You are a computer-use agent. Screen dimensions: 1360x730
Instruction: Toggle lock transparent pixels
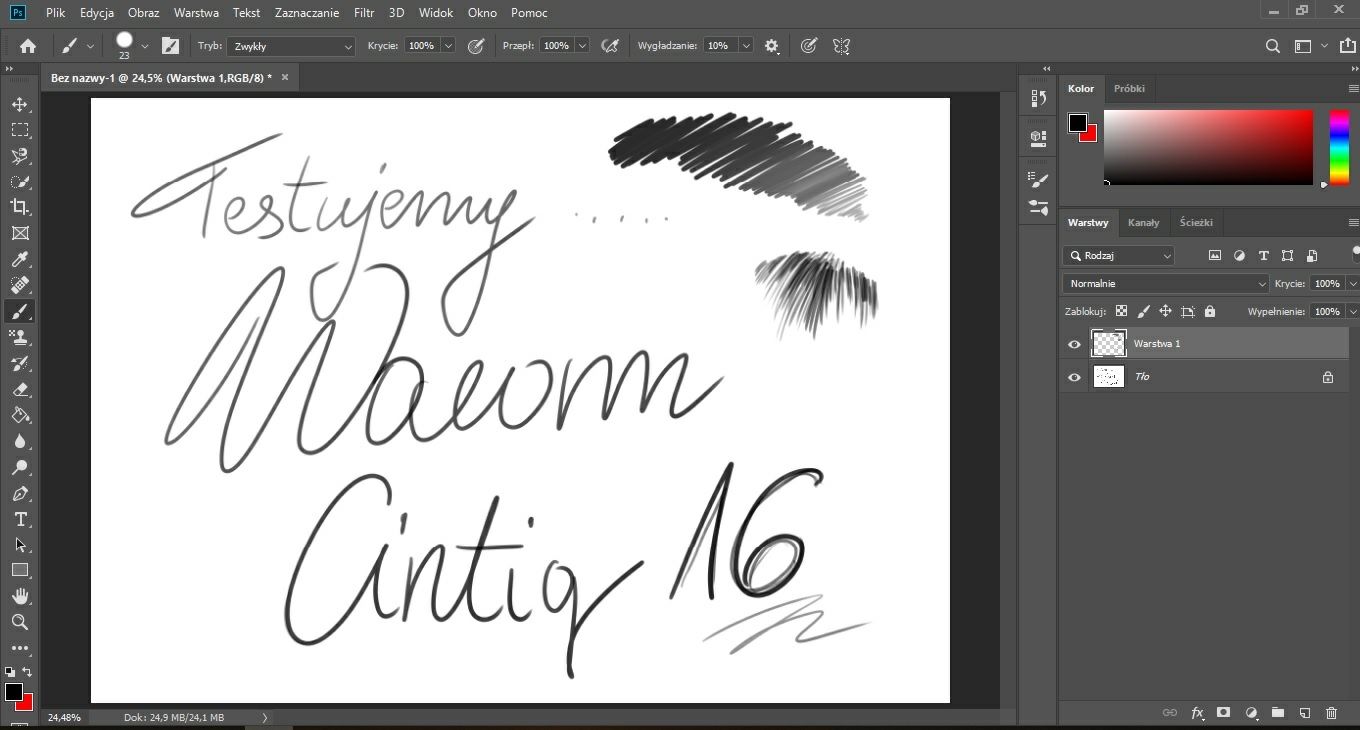pyautogui.click(x=1121, y=312)
